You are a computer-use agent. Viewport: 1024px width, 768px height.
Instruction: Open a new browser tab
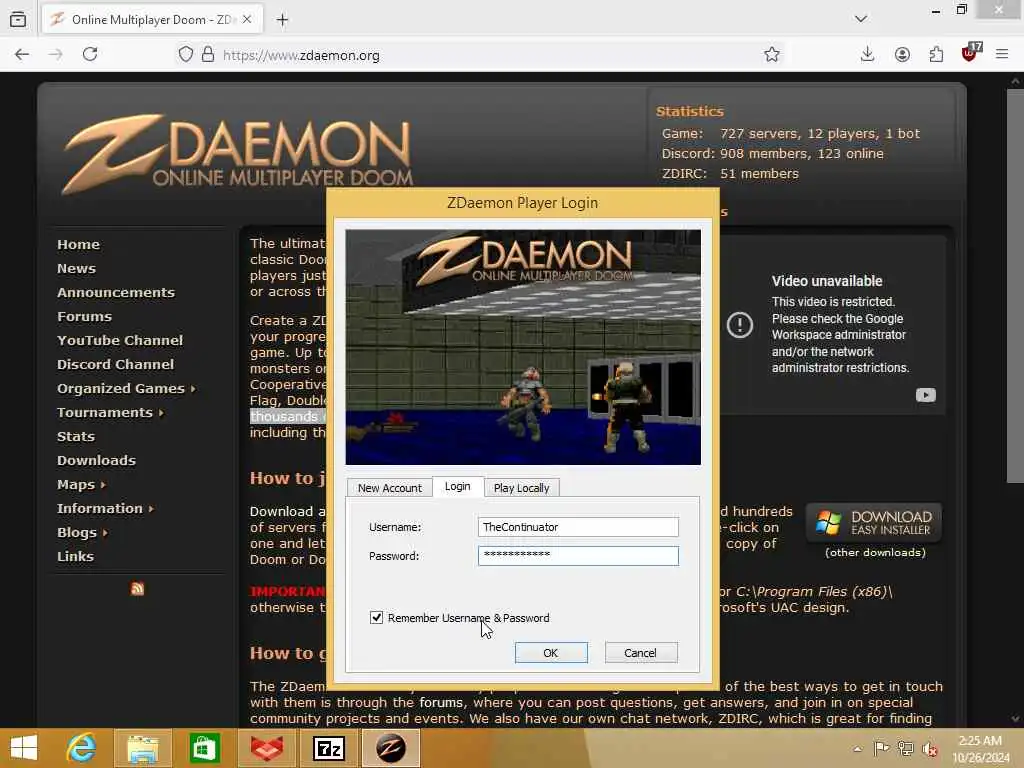click(x=282, y=20)
